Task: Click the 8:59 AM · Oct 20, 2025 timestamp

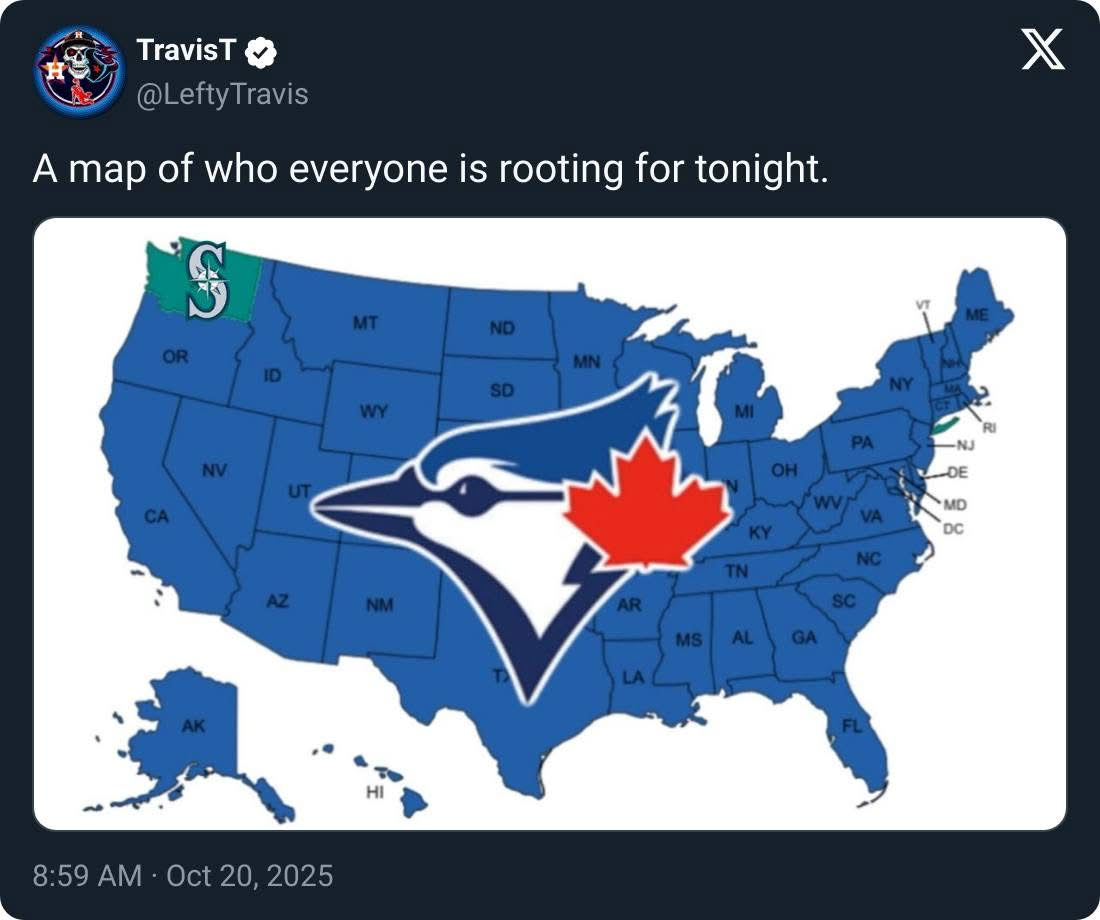Action: point(183,876)
